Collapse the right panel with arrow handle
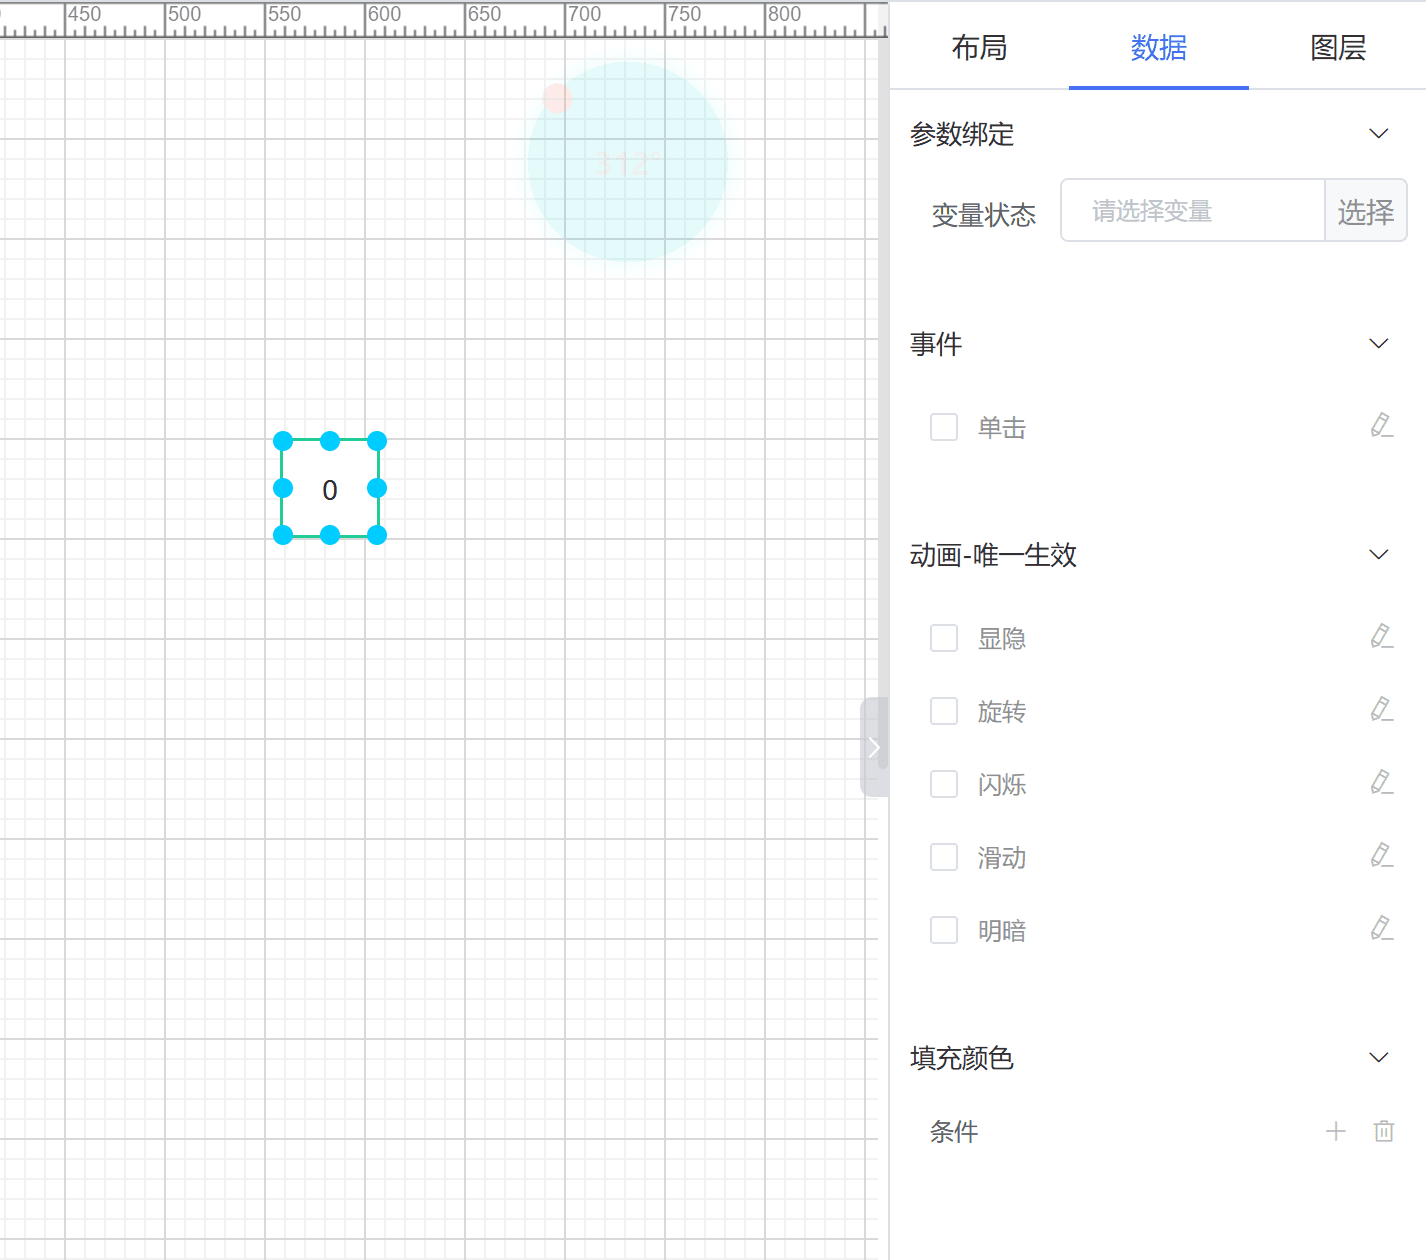Image resolution: width=1426 pixels, height=1260 pixels. (873, 747)
